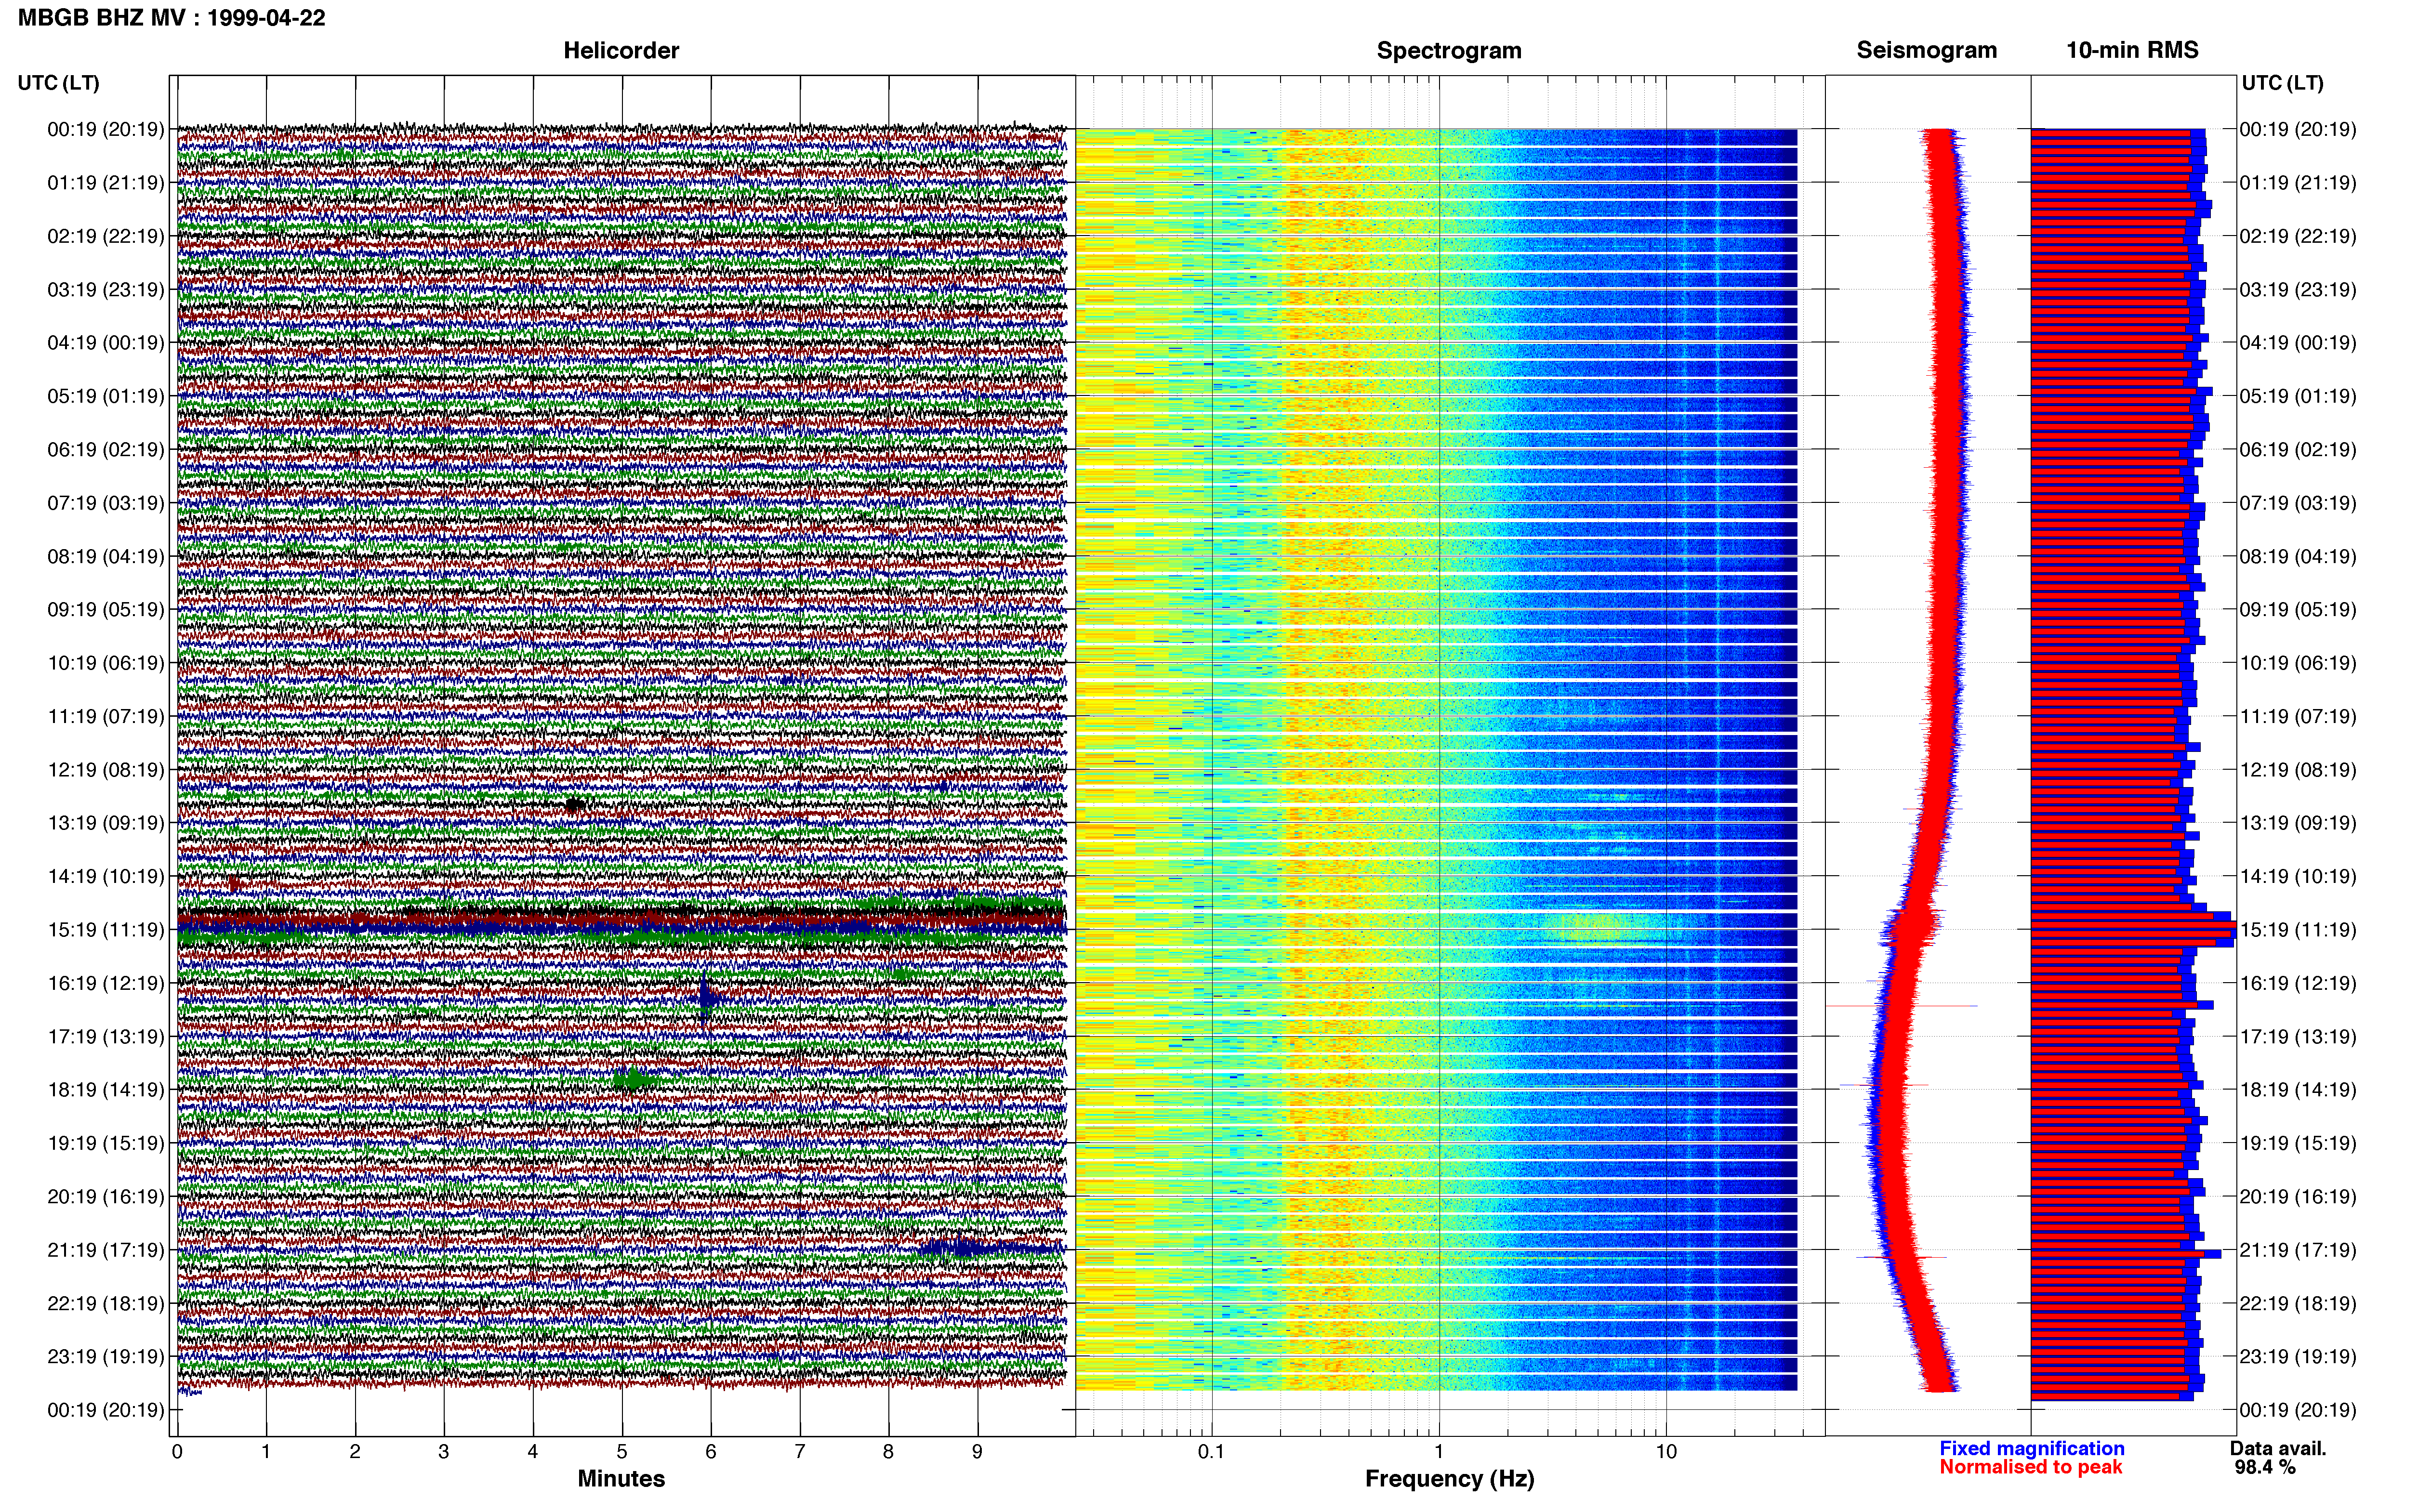
Task: Click the 3 tick on Minutes axis
Action: click(444, 1452)
